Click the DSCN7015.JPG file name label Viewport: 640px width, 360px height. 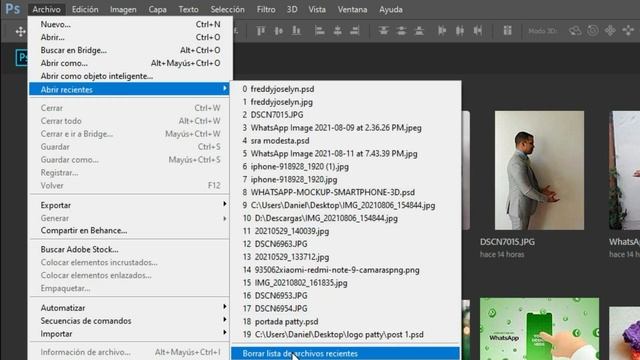(x=507, y=242)
